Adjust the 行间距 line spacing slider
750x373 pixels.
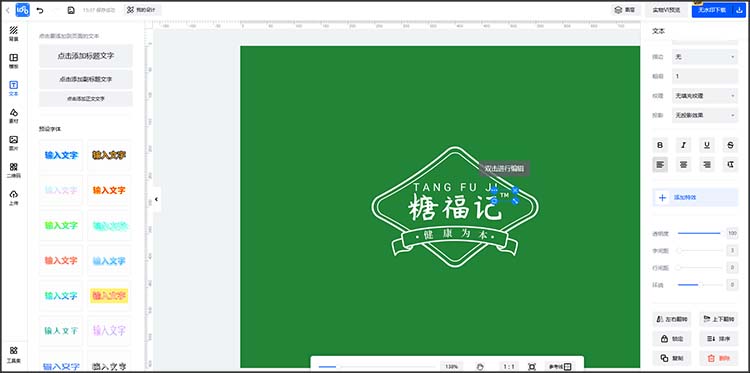click(x=699, y=268)
